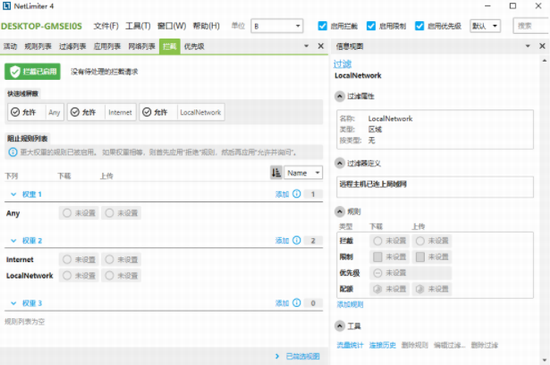550x365 pixels.
Task: Collapse the weight 3 group chevron
Action: [x=13, y=303]
